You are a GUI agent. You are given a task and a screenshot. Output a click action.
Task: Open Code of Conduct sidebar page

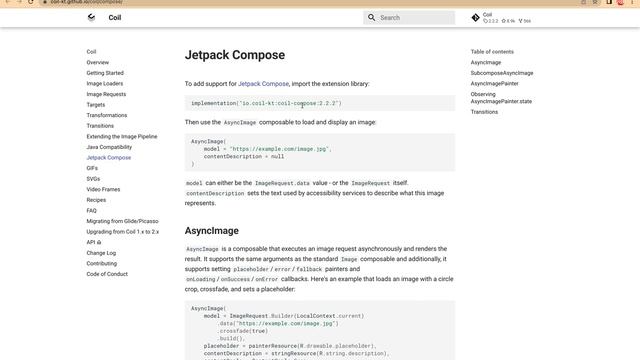[107, 274]
